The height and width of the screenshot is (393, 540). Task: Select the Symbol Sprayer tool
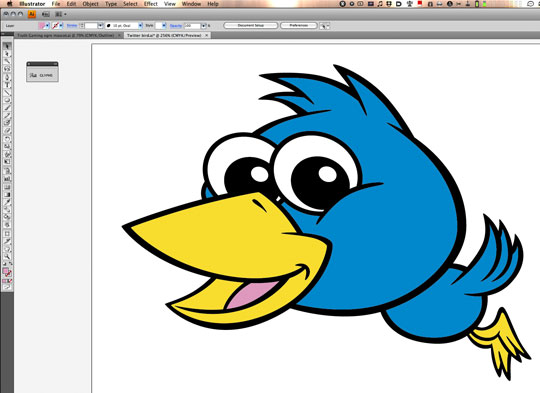tap(7, 171)
